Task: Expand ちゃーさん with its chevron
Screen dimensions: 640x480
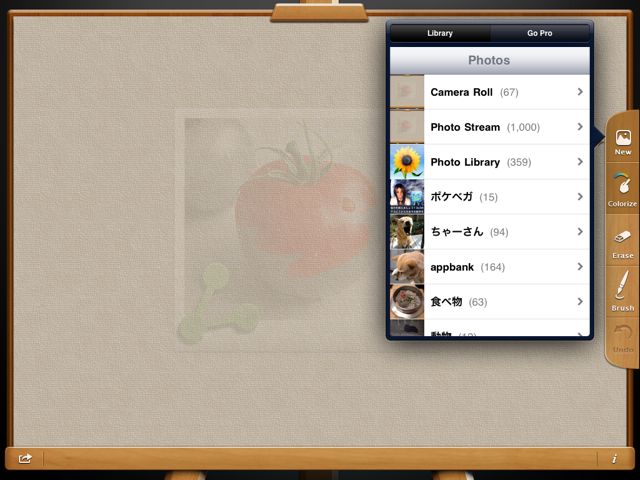Action: click(580, 232)
